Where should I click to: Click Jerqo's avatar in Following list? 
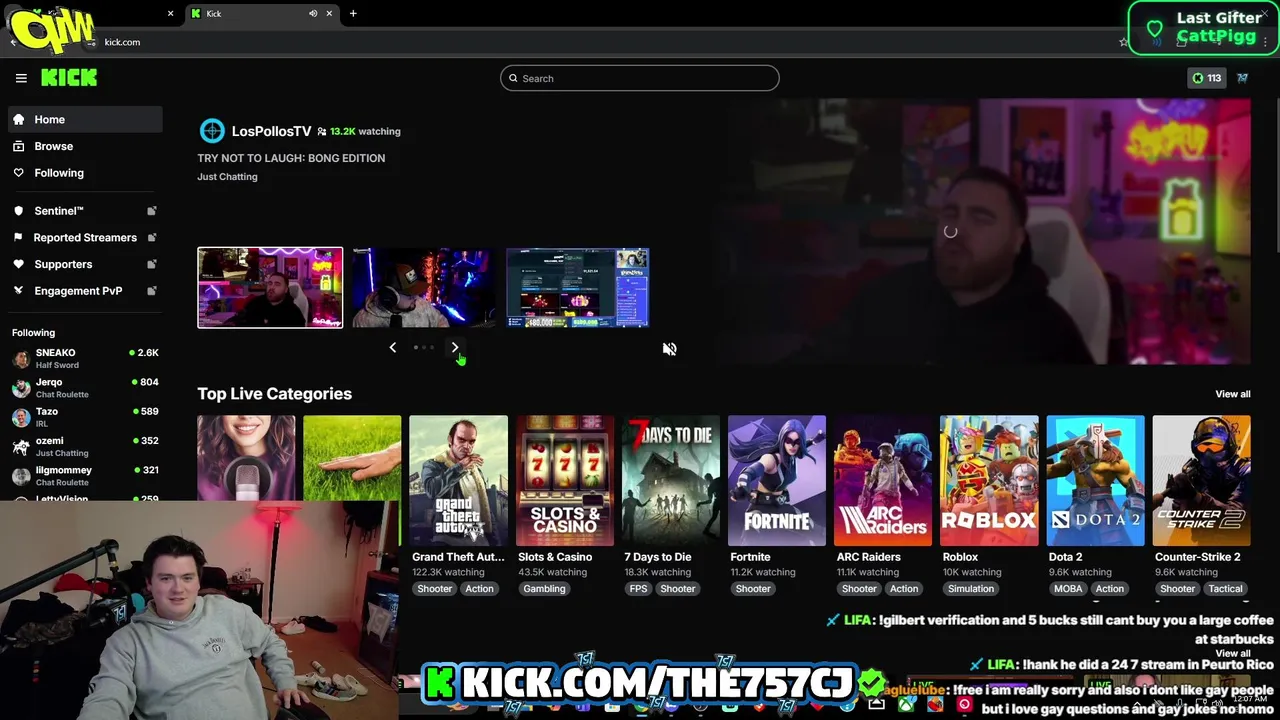[x=21, y=388]
